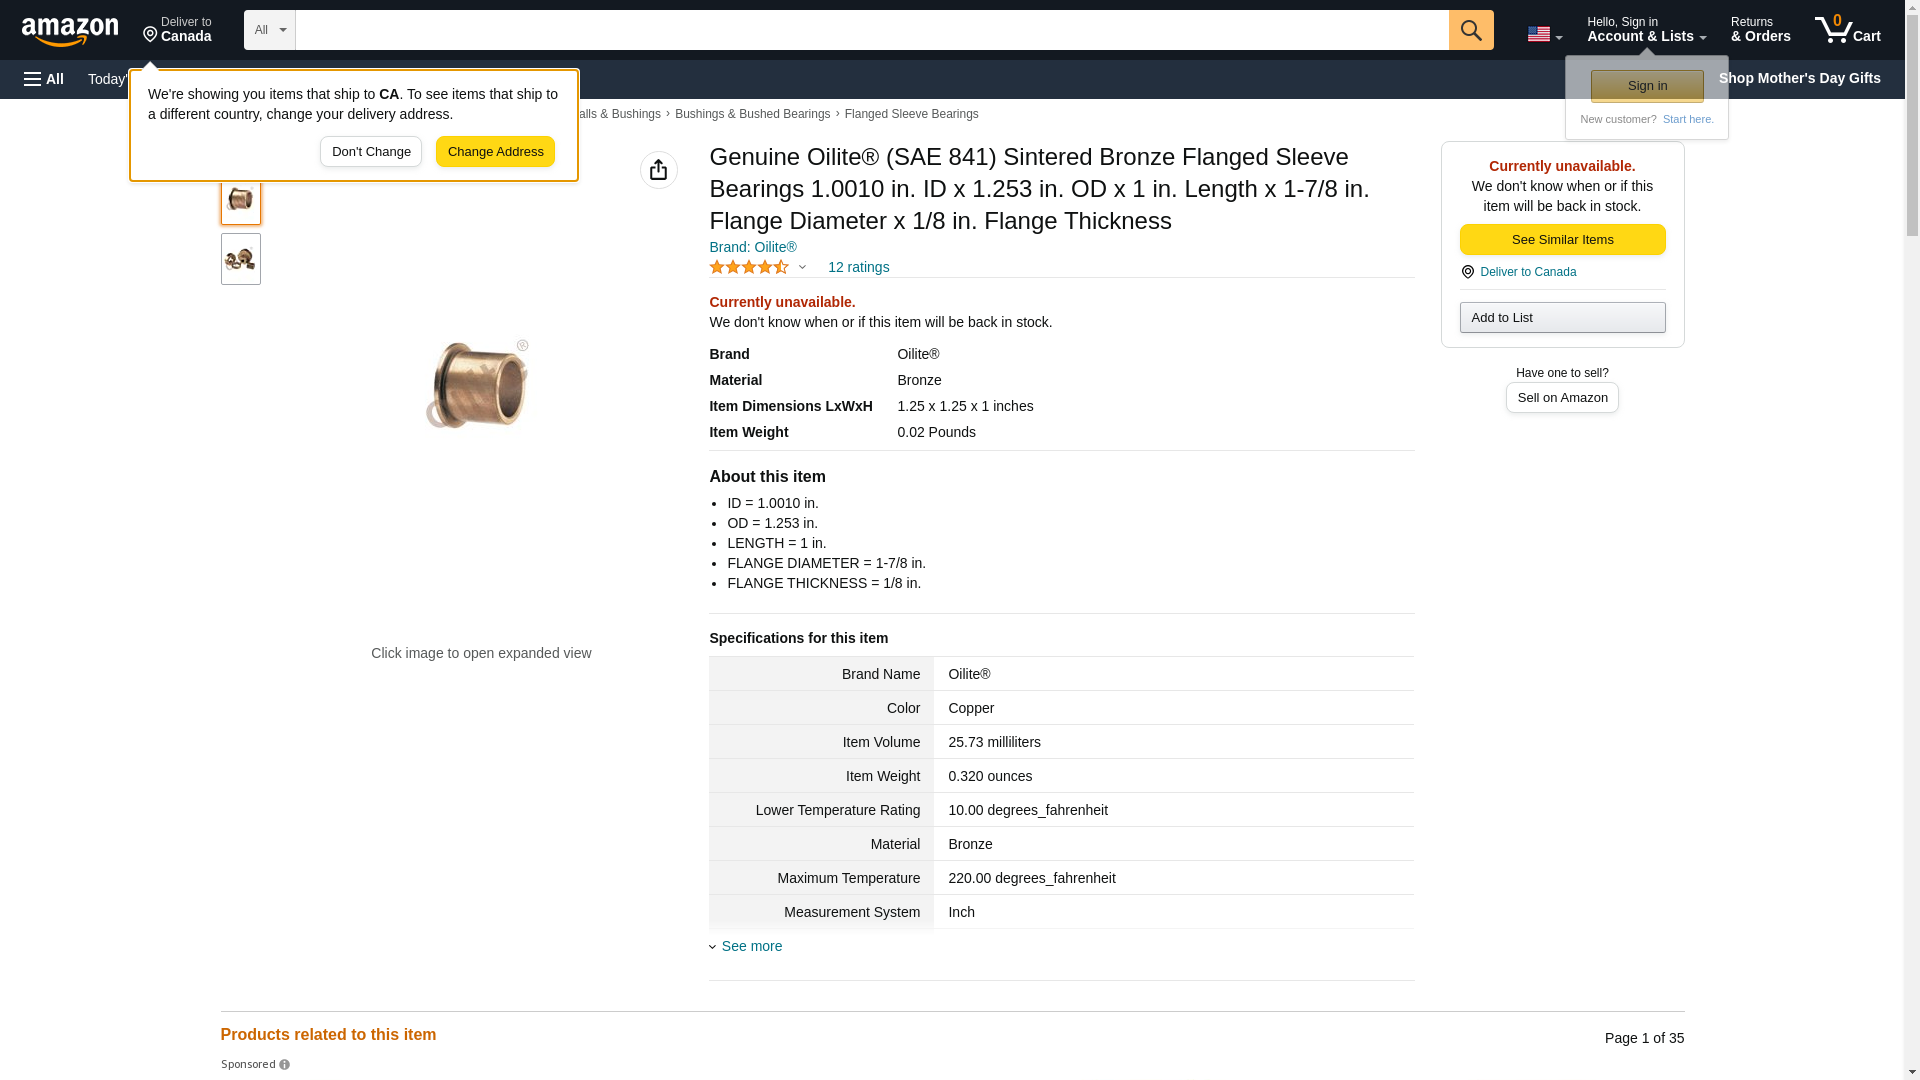Screen dimensions: 1920x1080
Task: Expand See more specifications
Action: pyautogui.click(x=750, y=946)
